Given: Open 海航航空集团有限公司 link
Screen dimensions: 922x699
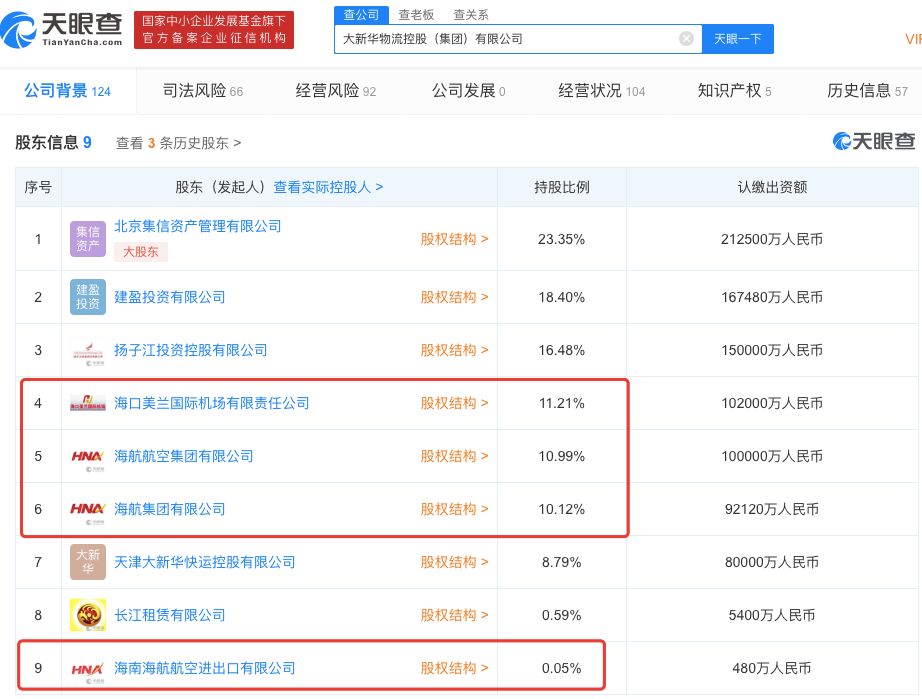Looking at the screenshot, I should click(x=183, y=456).
